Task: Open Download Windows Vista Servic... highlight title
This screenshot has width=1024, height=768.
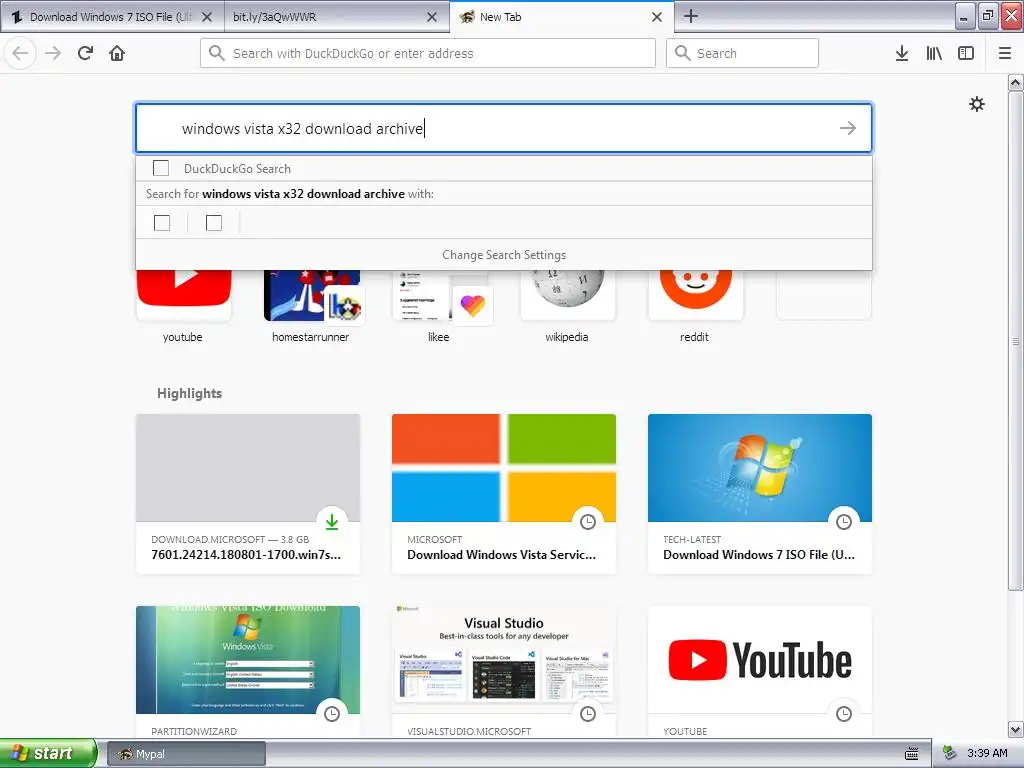Action: click(502, 554)
